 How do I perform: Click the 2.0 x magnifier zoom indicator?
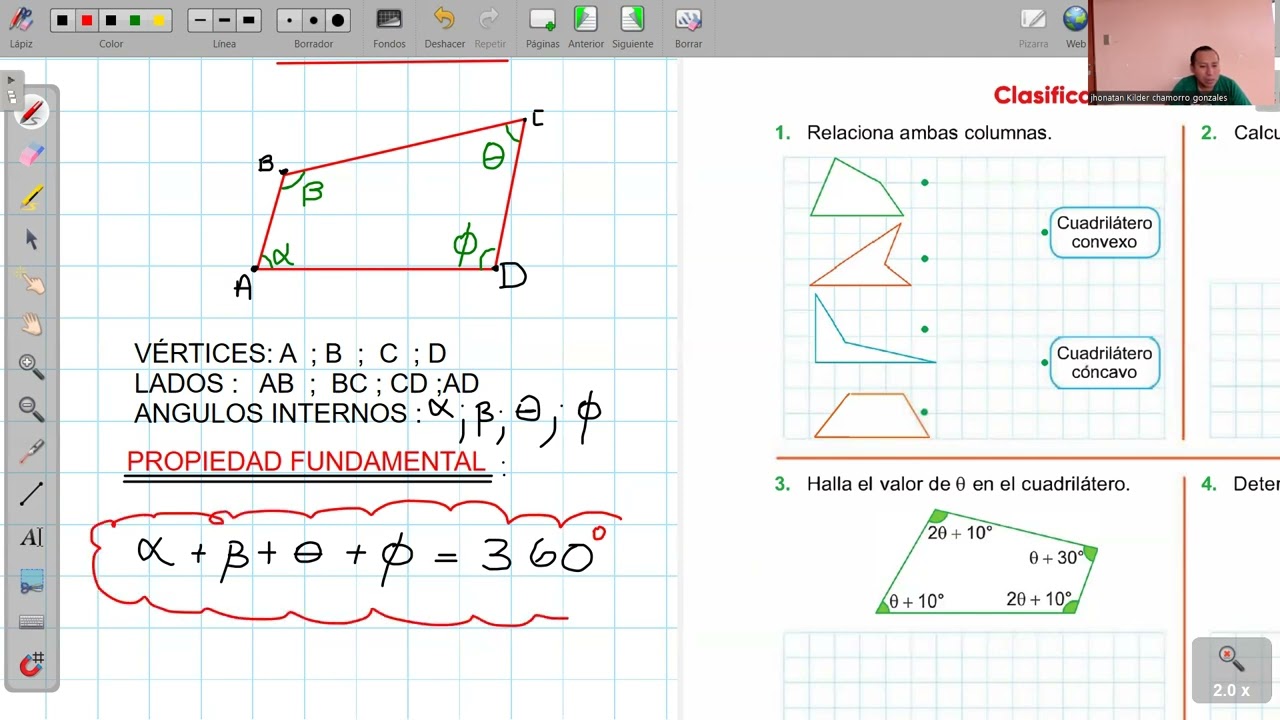[x=1231, y=670]
